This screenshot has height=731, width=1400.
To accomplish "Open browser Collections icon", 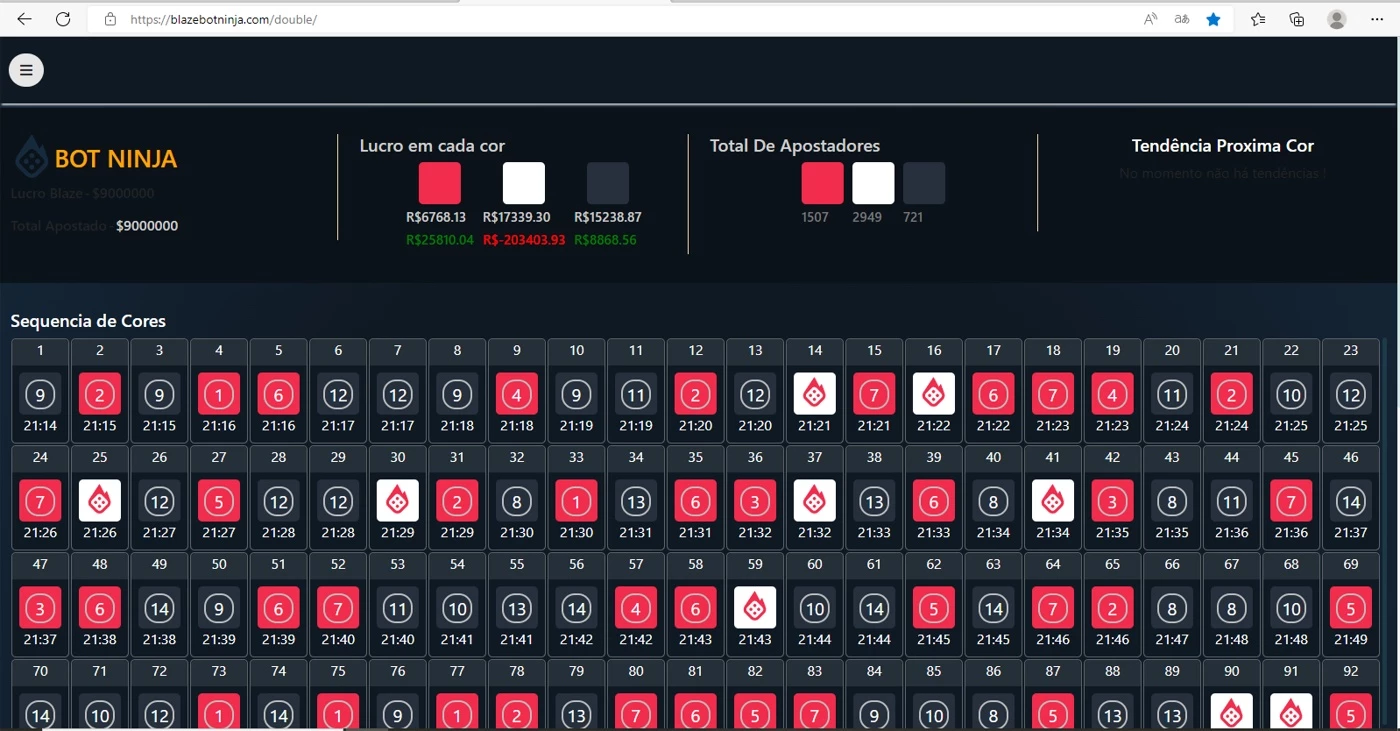I will pyautogui.click(x=1297, y=19).
